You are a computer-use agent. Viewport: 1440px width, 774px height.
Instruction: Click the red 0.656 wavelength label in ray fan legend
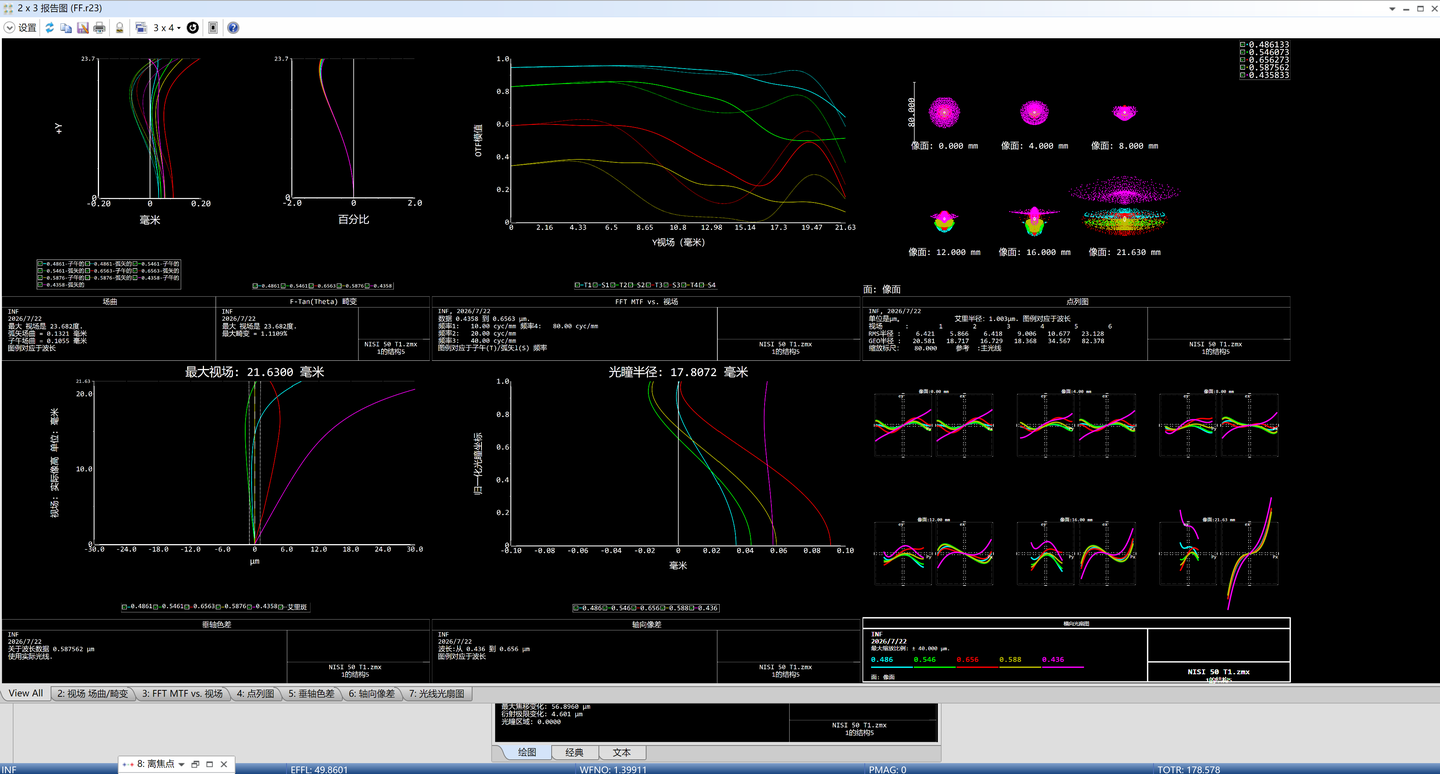[967, 659]
